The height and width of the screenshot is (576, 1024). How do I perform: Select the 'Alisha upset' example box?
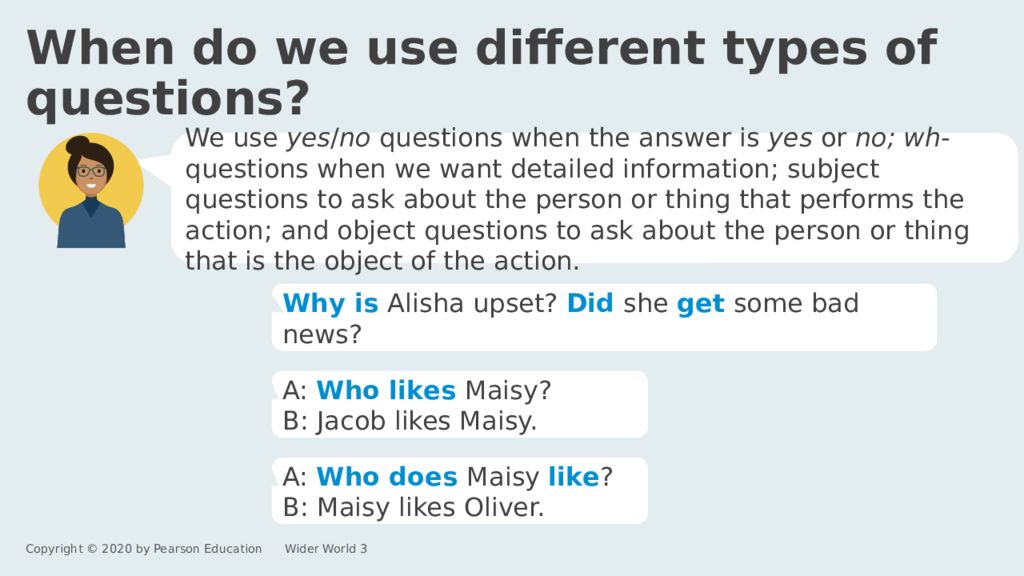coord(604,318)
